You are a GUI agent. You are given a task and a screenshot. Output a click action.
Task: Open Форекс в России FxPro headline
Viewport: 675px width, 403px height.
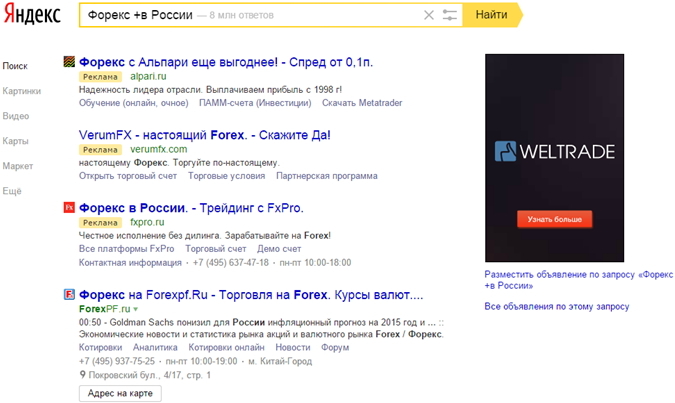click(191, 208)
